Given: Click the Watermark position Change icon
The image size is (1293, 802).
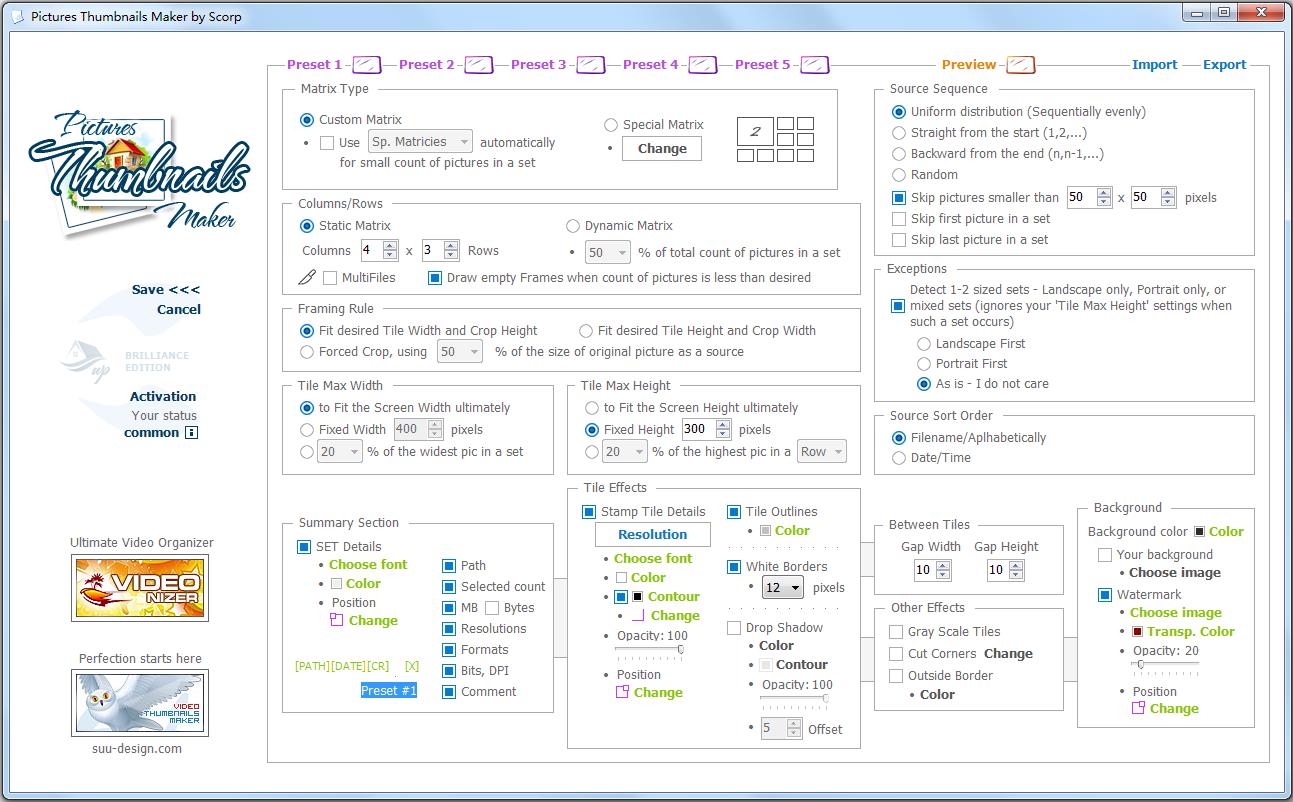Looking at the screenshot, I should tap(1138, 708).
